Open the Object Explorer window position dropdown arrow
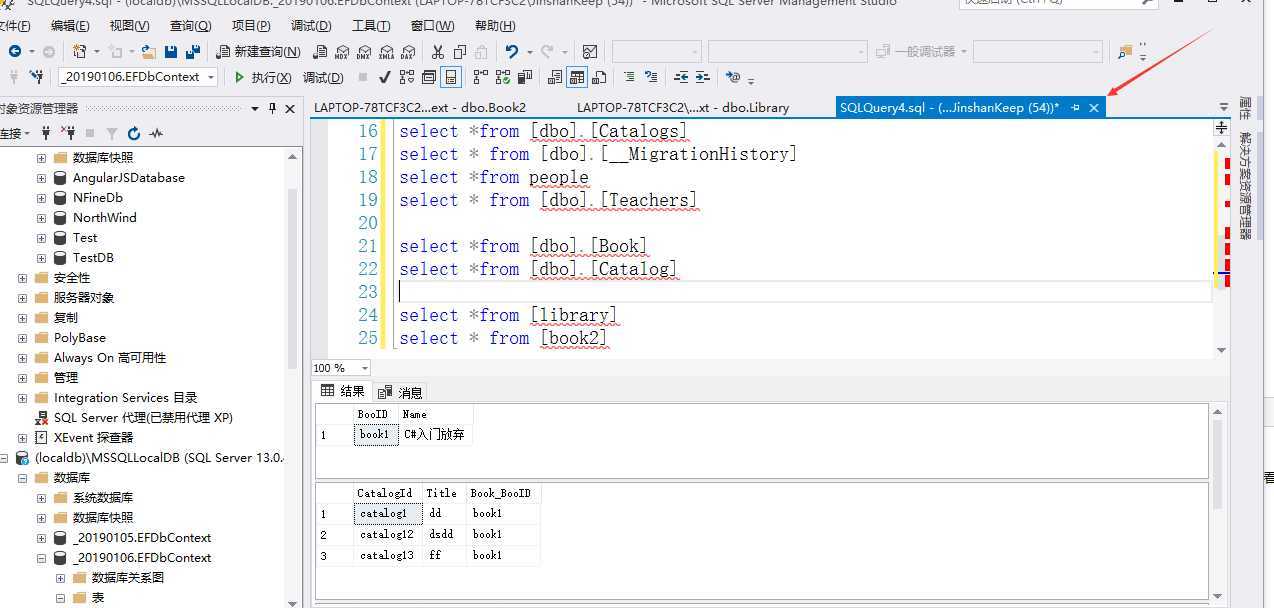The width and height of the screenshot is (1274, 608). click(x=255, y=108)
